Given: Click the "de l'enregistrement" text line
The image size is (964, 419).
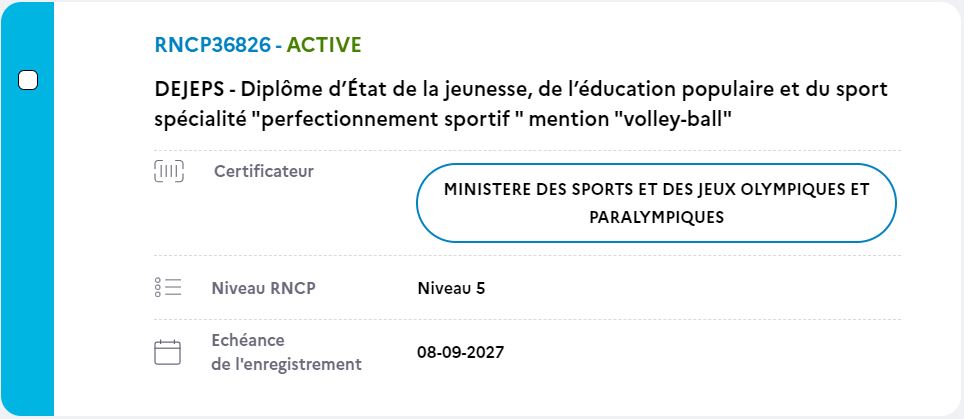Looking at the screenshot, I should [286, 364].
